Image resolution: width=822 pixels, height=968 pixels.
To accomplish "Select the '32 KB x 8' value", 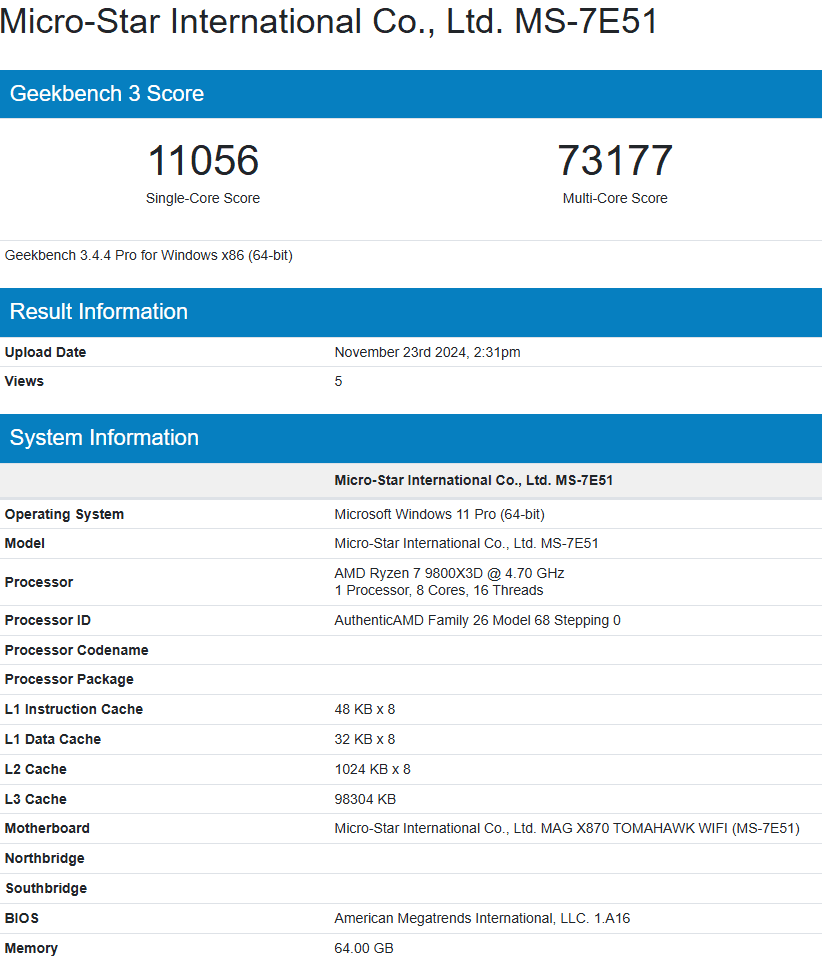I will tap(365, 740).
